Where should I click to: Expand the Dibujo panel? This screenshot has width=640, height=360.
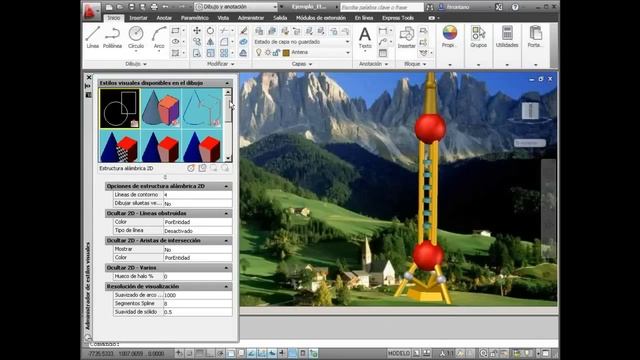[x=136, y=64]
